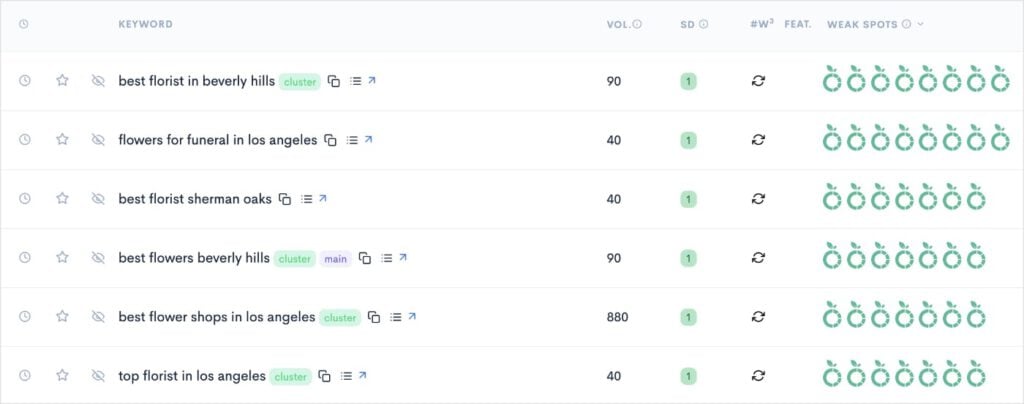Open external link for 'best florist sherman oaks'

(x=322, y=198)
